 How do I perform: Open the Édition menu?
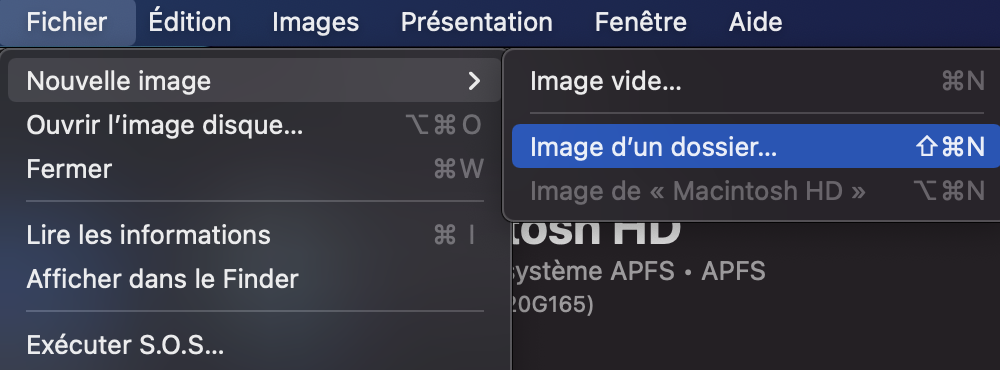(189, 22)
